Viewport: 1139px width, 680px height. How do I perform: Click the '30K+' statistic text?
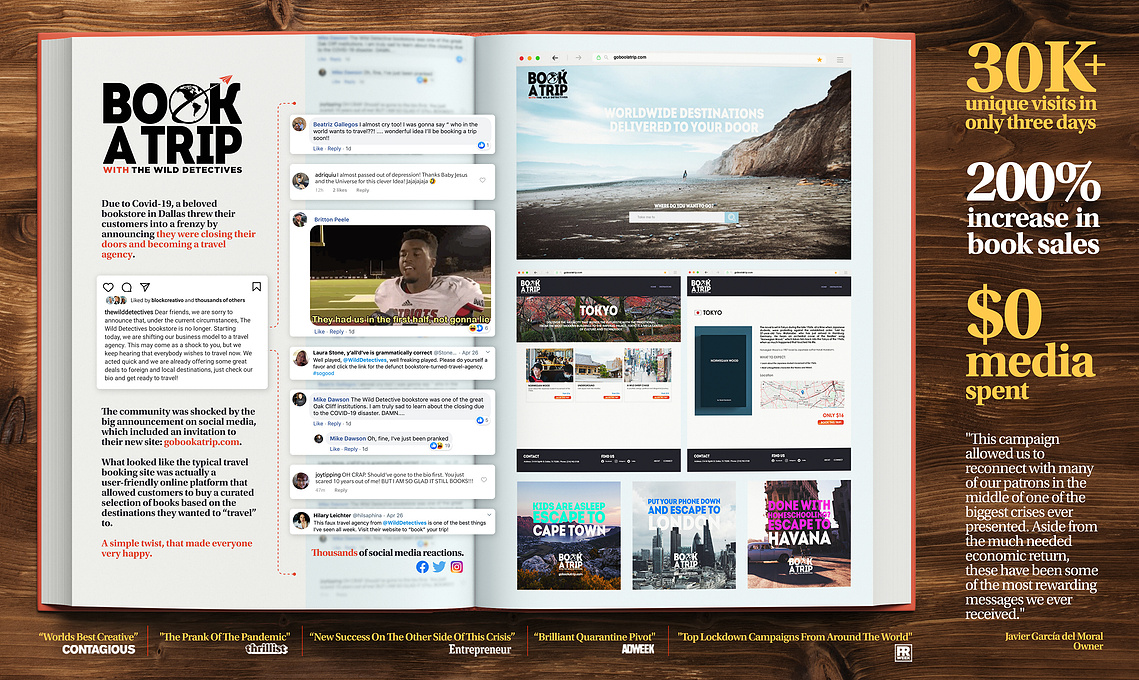[1035, 67]
